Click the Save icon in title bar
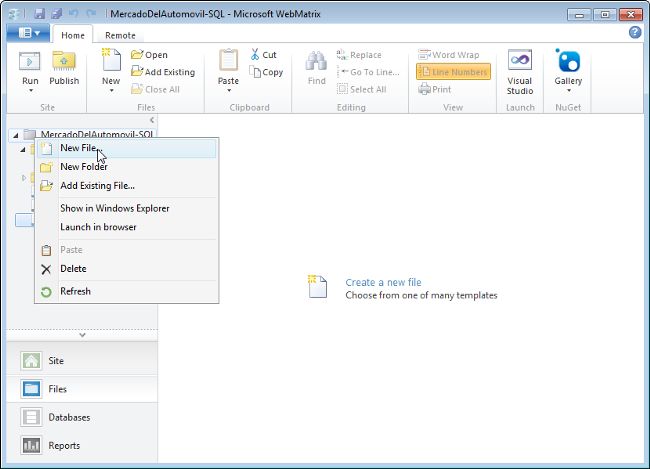Image resolution: width=650 pixels, height=469 pixels. [39, 14]
